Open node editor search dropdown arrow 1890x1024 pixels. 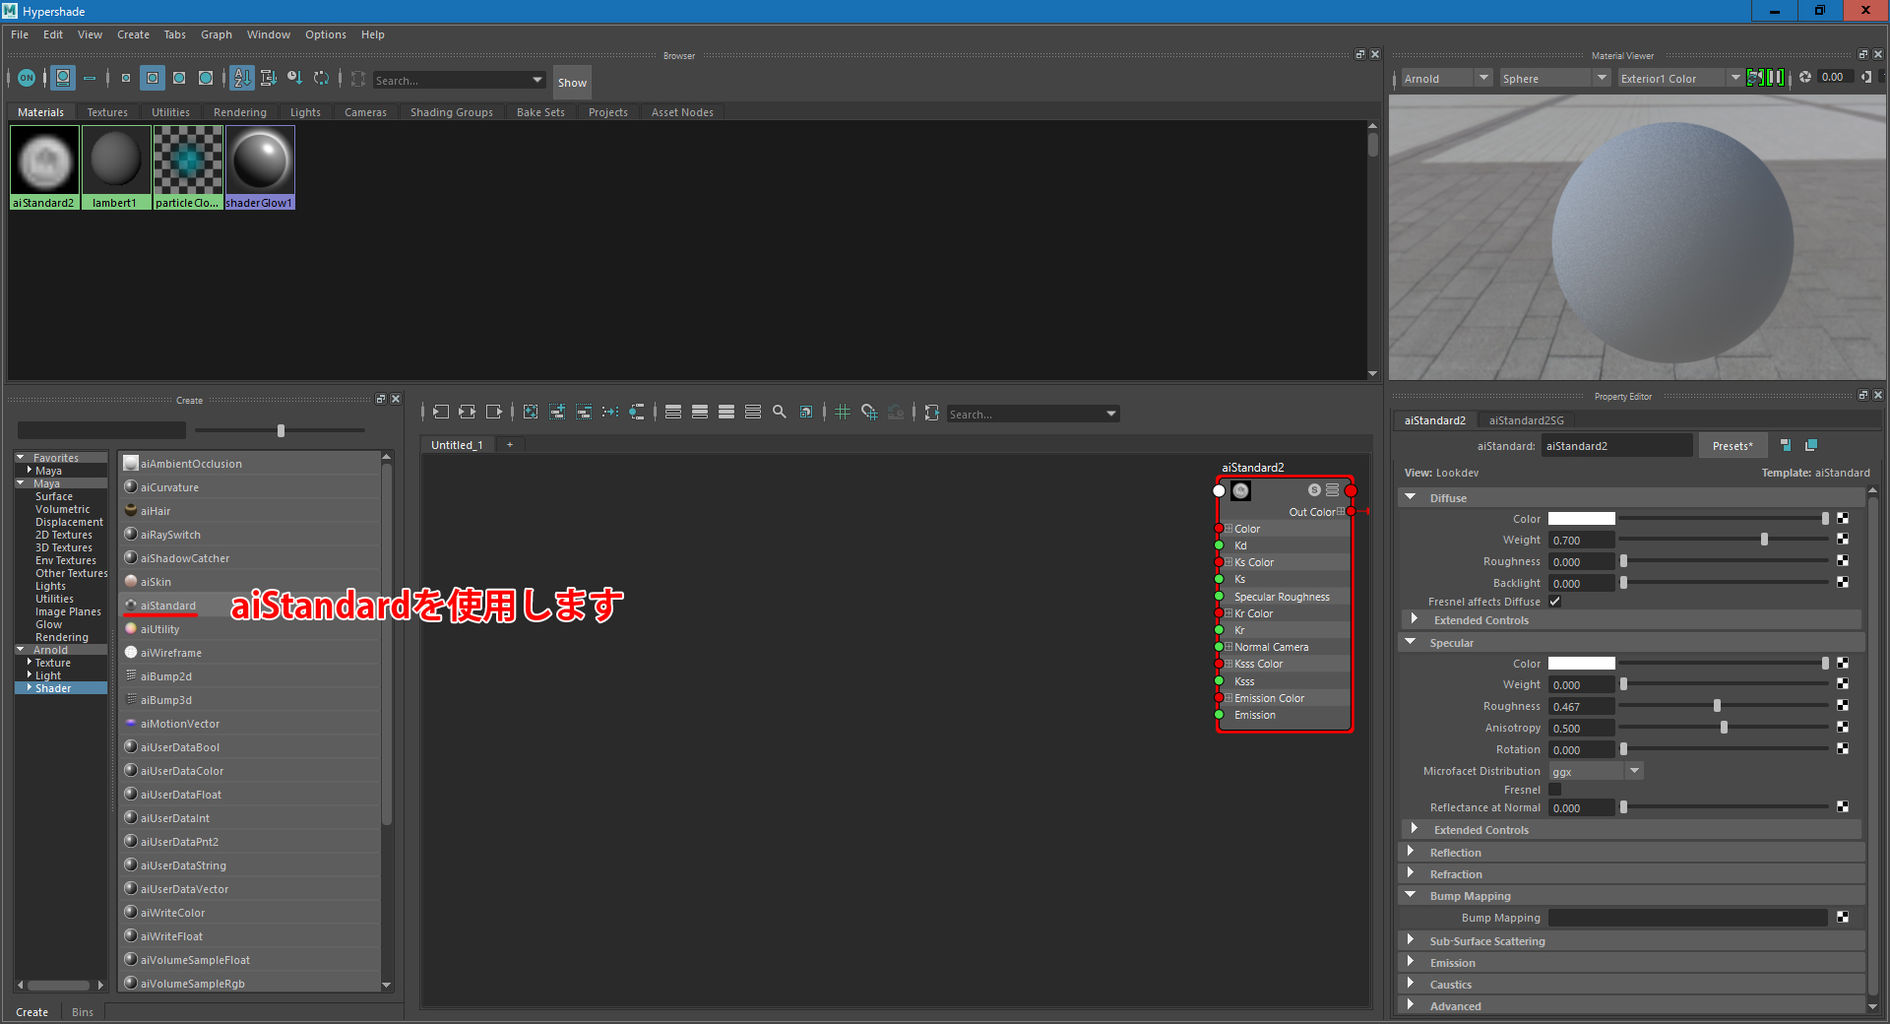[1110, 414]
